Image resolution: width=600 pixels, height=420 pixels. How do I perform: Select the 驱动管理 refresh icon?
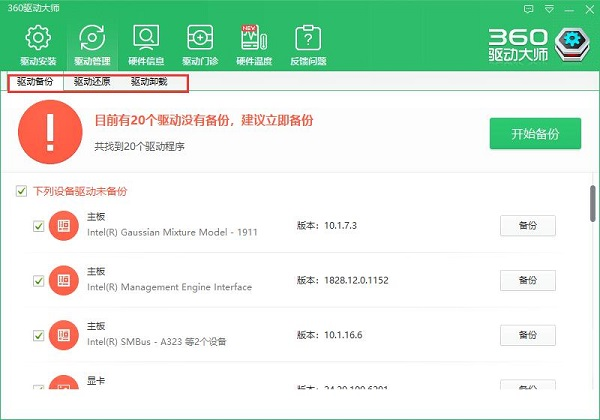tap(92, 37)
